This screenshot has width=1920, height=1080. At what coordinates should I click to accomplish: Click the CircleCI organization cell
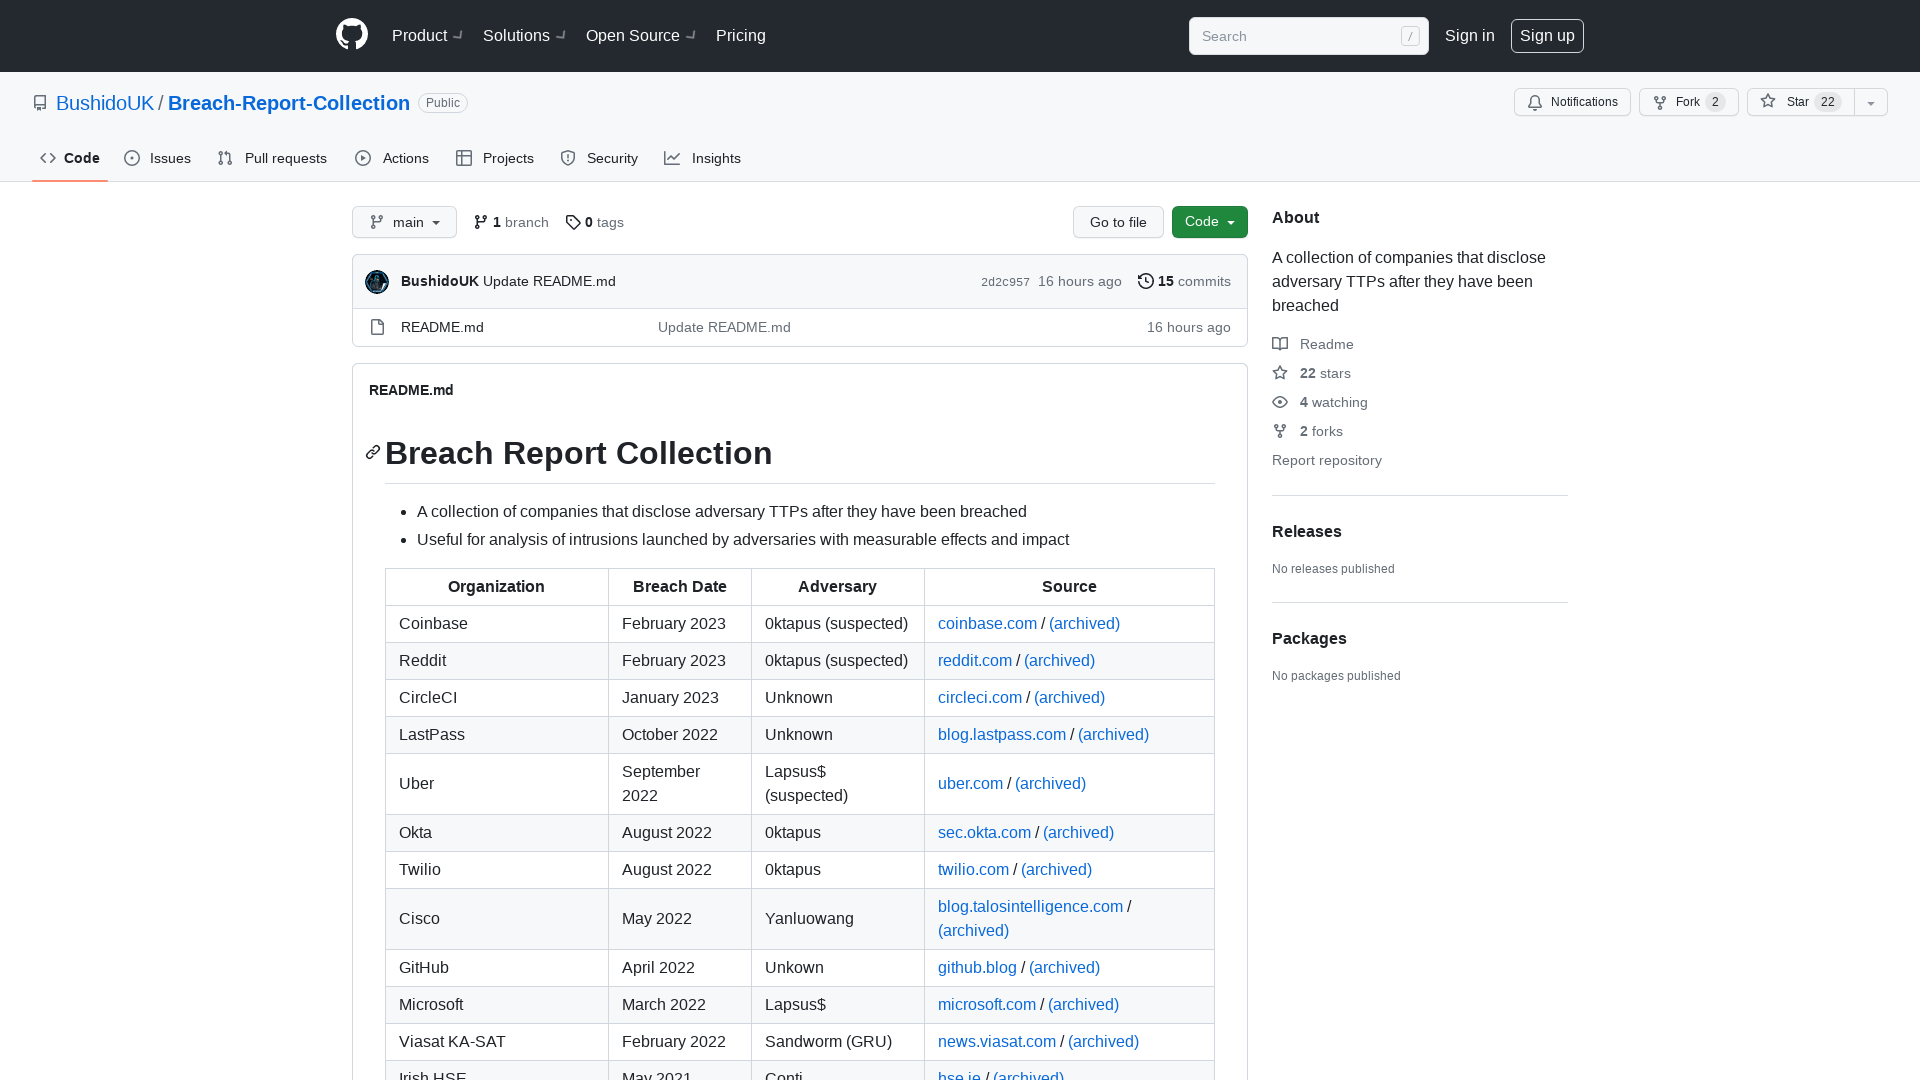[x=497, y=697]
